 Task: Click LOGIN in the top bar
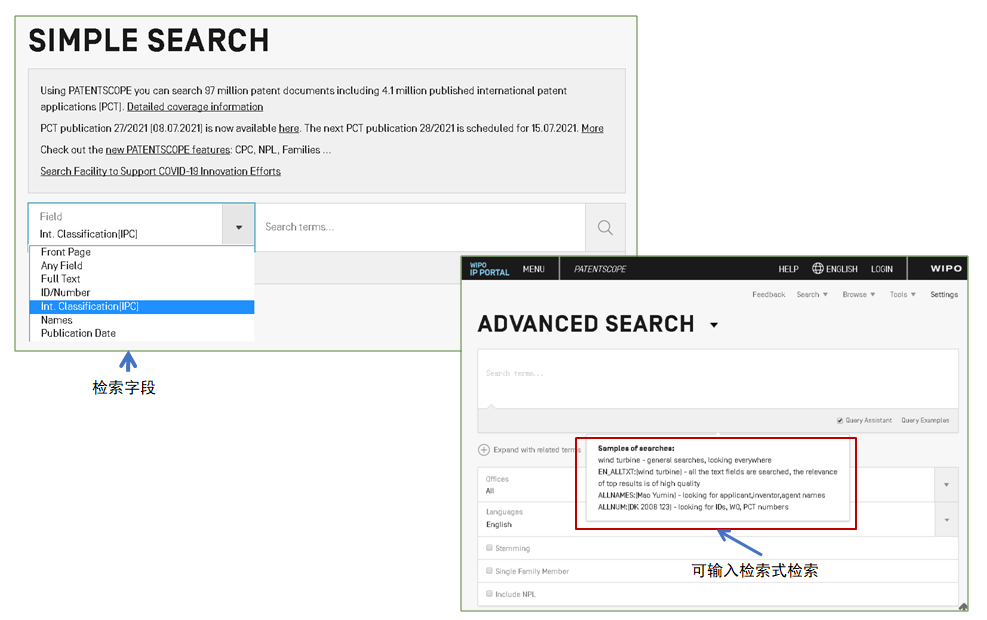point(881,269)
